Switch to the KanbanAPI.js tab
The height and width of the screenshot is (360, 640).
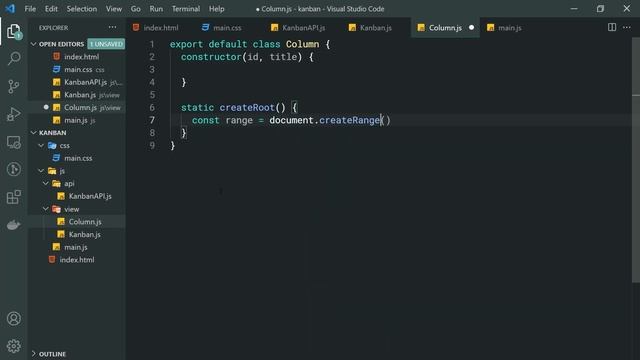coord(298,28)
